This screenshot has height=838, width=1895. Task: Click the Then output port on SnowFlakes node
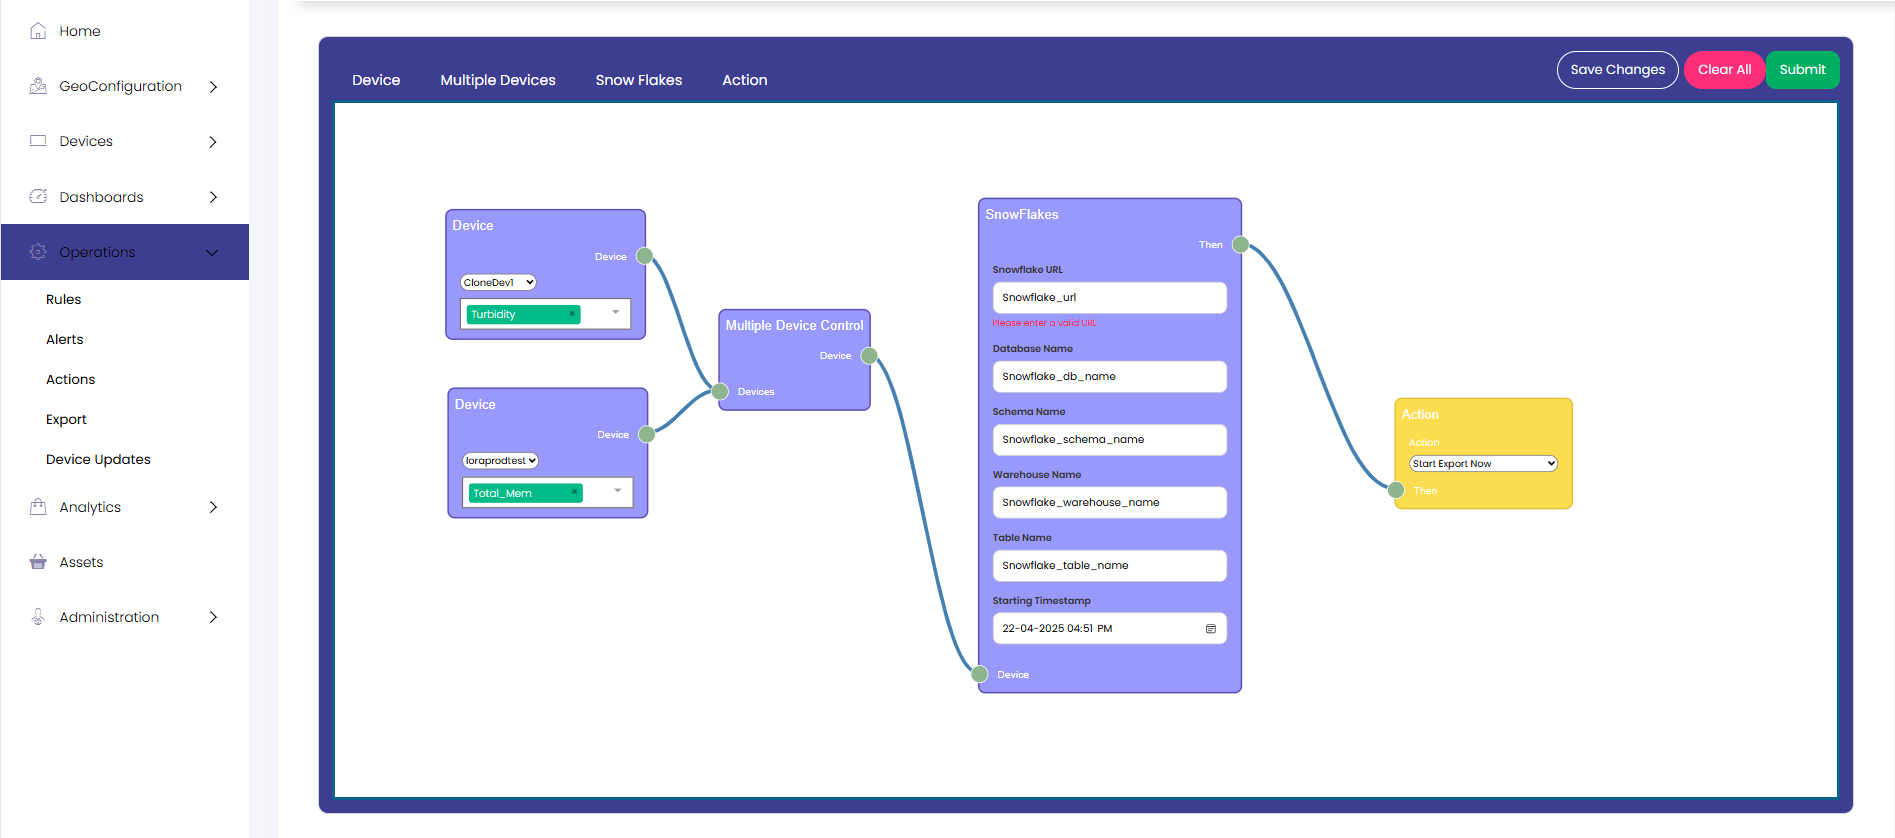tap(1240, 245)
